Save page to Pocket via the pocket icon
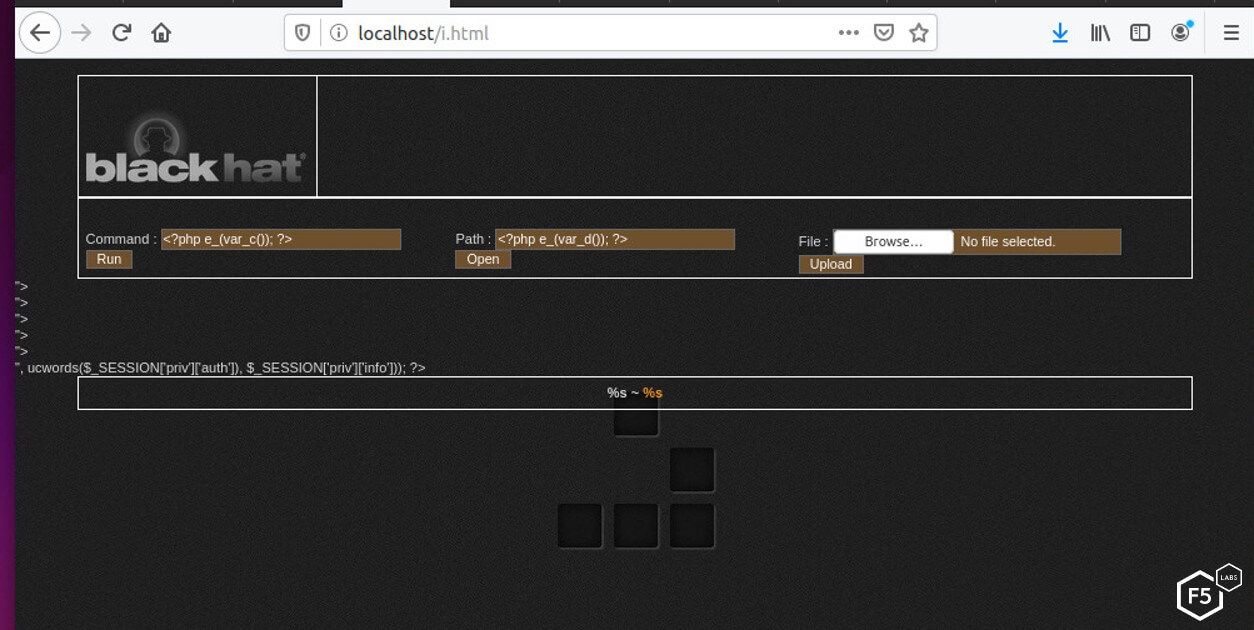 tap(883, 32)
